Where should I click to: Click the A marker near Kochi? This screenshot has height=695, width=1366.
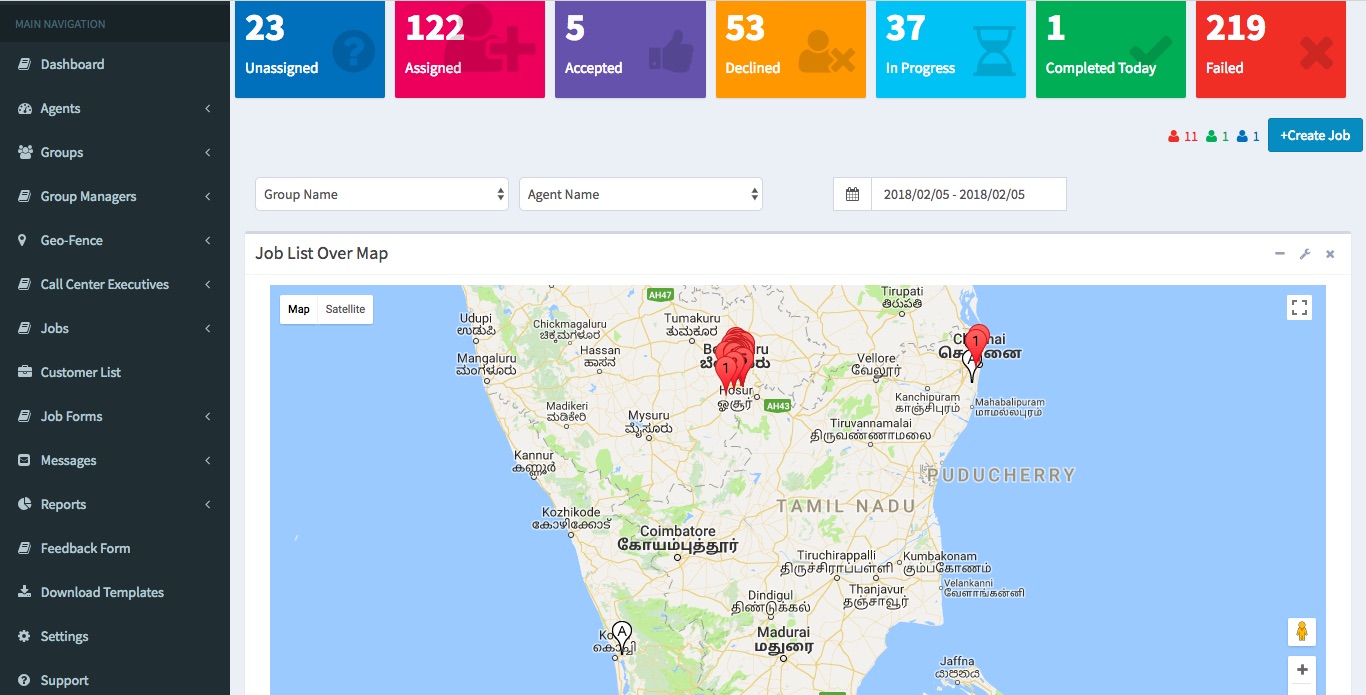pos(622,637)
